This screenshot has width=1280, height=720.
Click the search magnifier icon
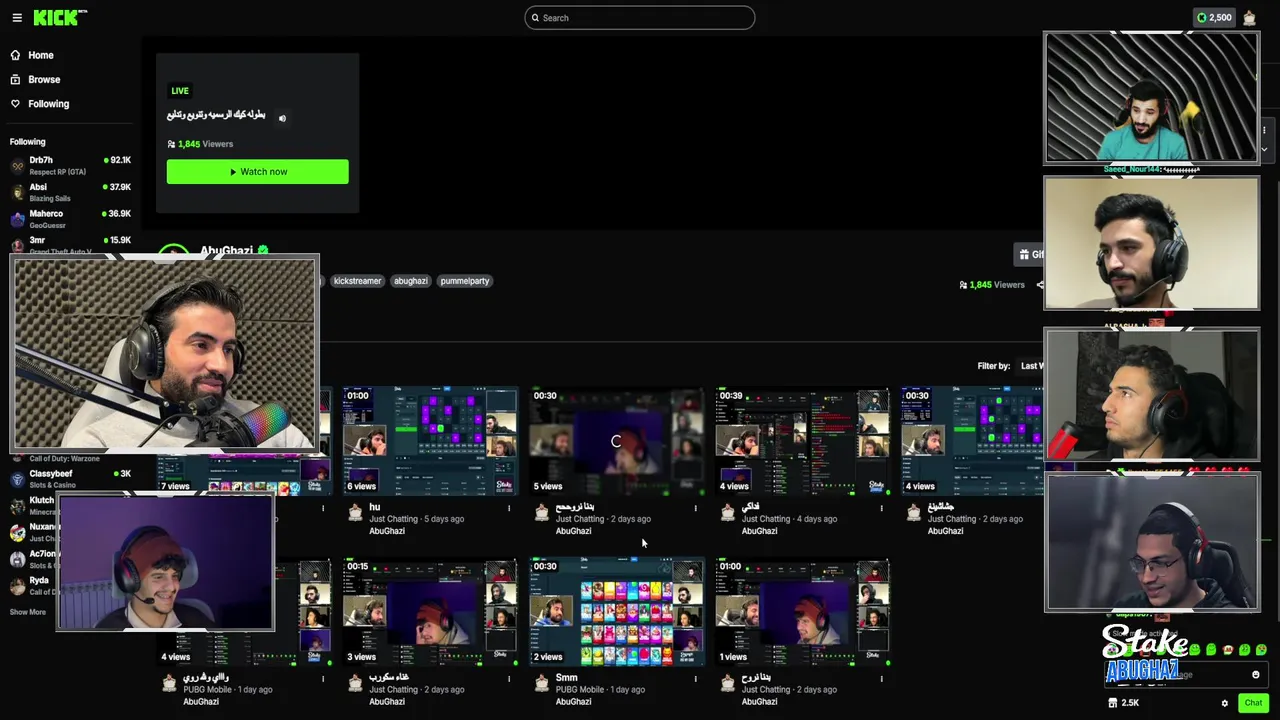pyautogui.click(x=535, y=18)
